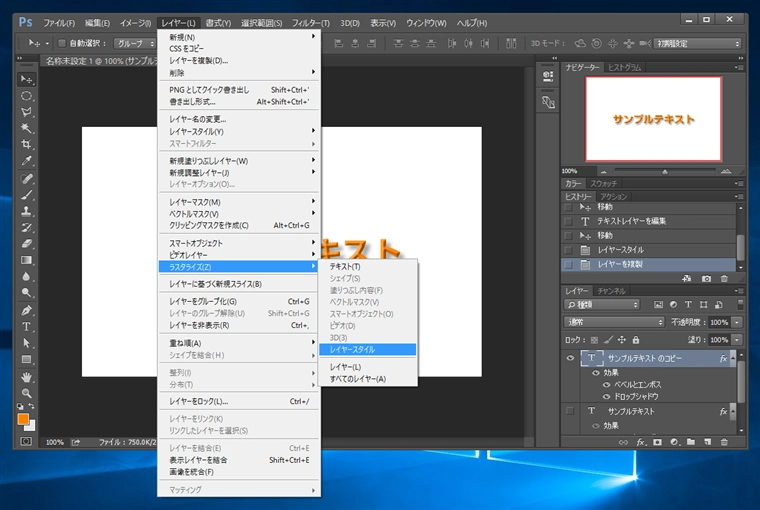This screenshot has width=760, height=510.
Task: Click the background white color swatch
Action: [x=32, y=427]
